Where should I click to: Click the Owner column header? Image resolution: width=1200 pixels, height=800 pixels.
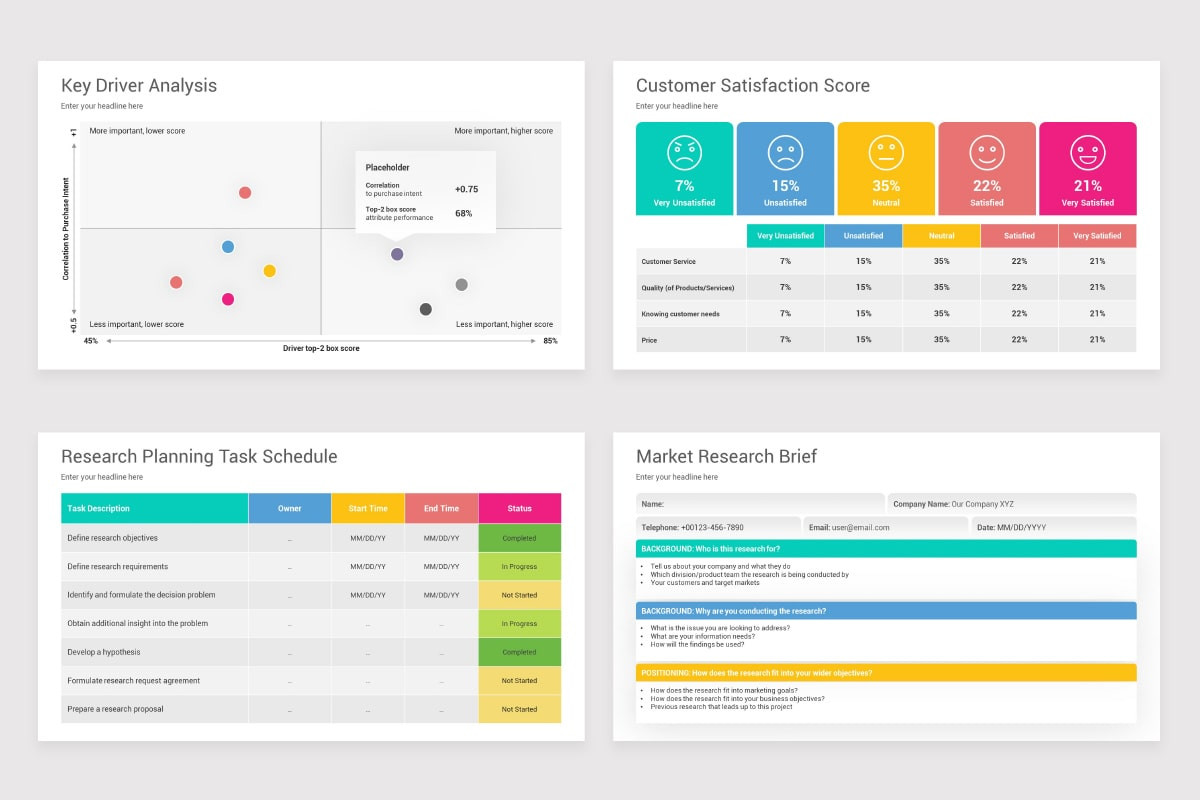click(x=290, y=508)
